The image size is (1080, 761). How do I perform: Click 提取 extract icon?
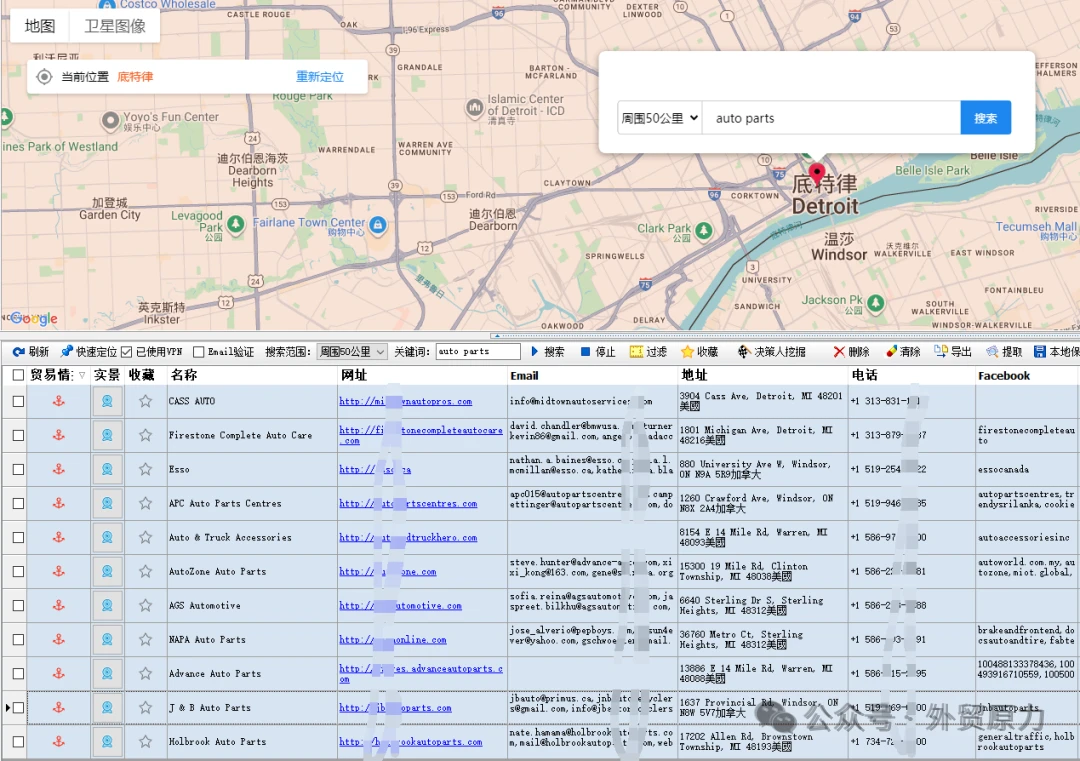point(992,352)
